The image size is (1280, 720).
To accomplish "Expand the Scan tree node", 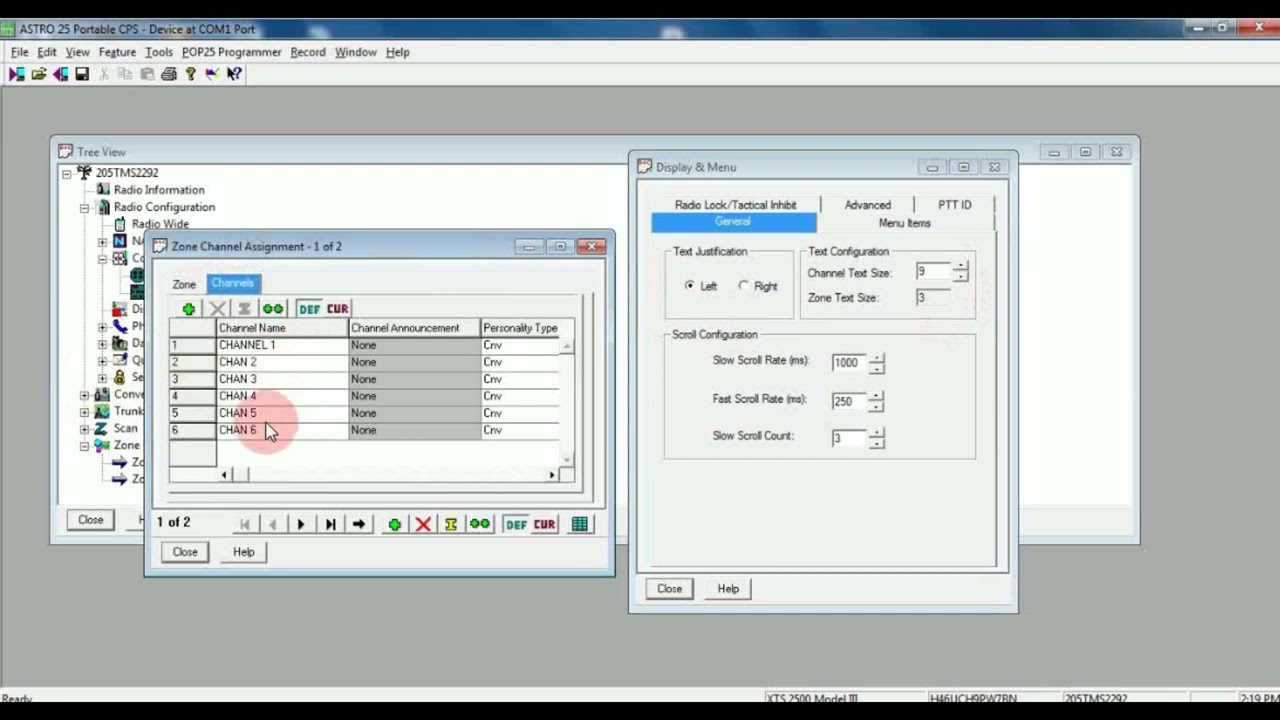I will 85,429.
